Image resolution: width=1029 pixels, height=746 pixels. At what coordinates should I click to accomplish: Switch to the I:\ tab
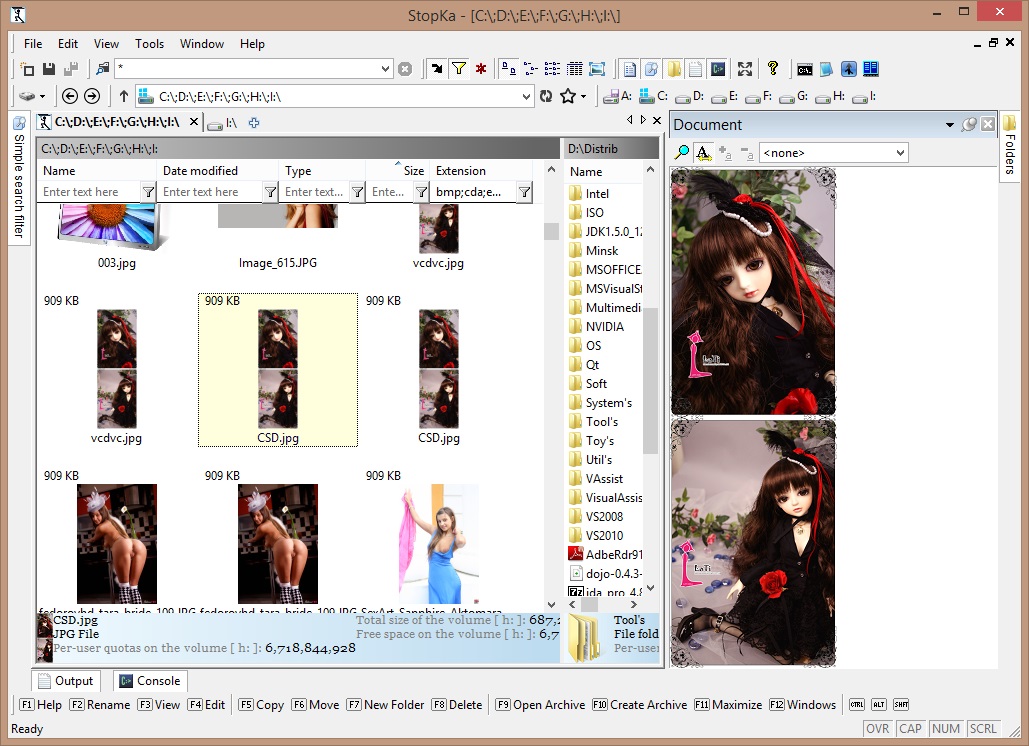[223, 123]
